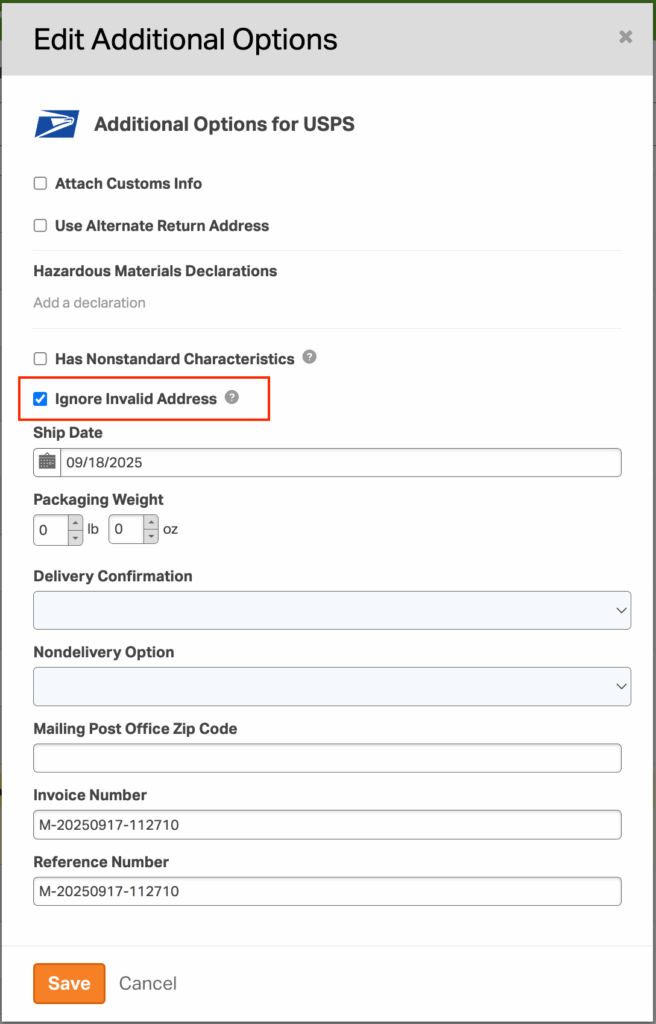Close the Edit Additional Options dialog
Screen dimensions: 656x1024
click(x=625, y=37)
